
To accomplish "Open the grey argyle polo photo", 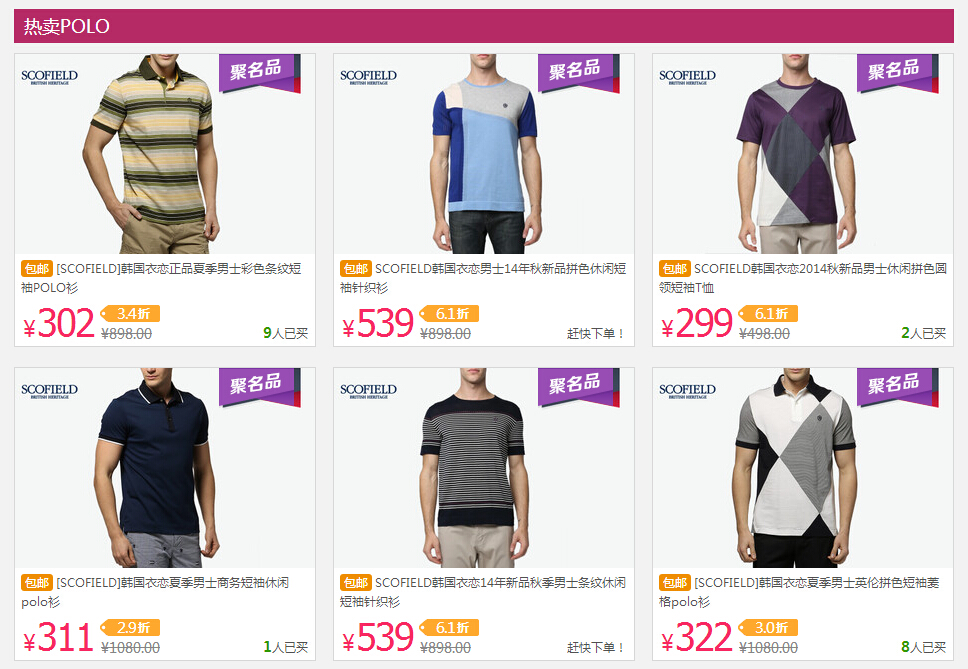I will tap(803, 468).
